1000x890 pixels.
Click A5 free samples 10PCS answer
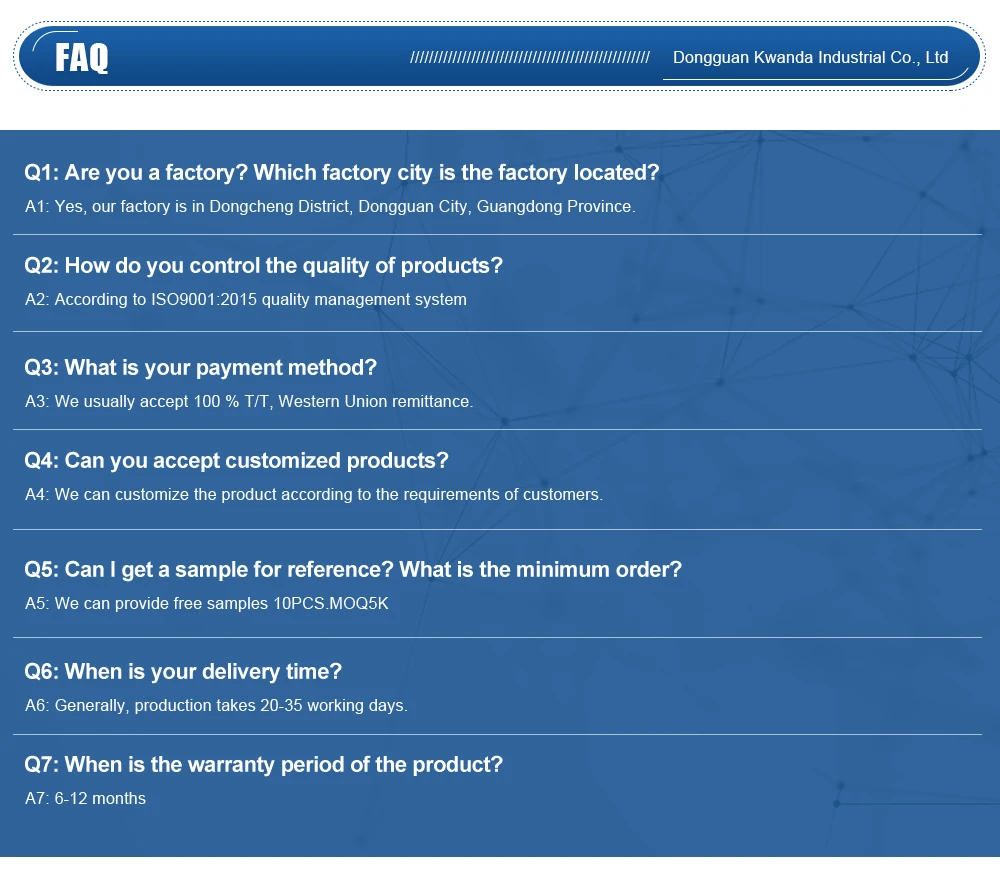coord(207,604)
